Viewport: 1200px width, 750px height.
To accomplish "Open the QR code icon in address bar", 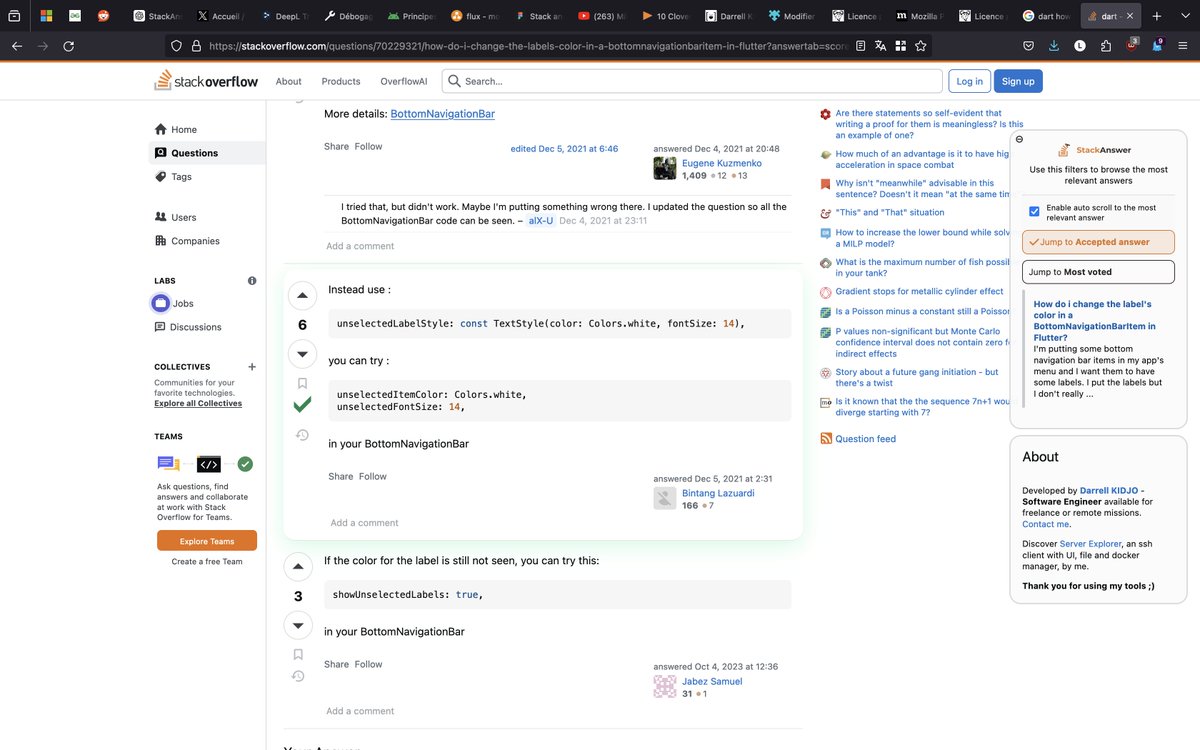I will tap(901, 46).
